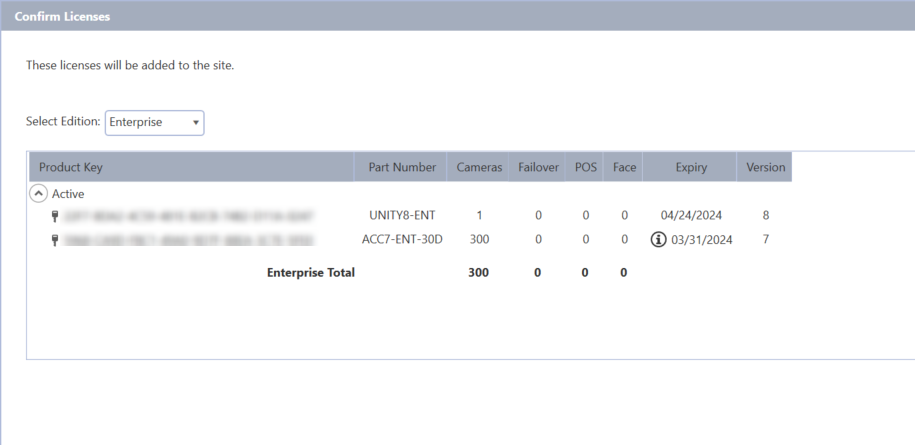Select the UNITY8-ENT part number cell
The width and height of the screenshot is (915, 445).
[402, 215]
